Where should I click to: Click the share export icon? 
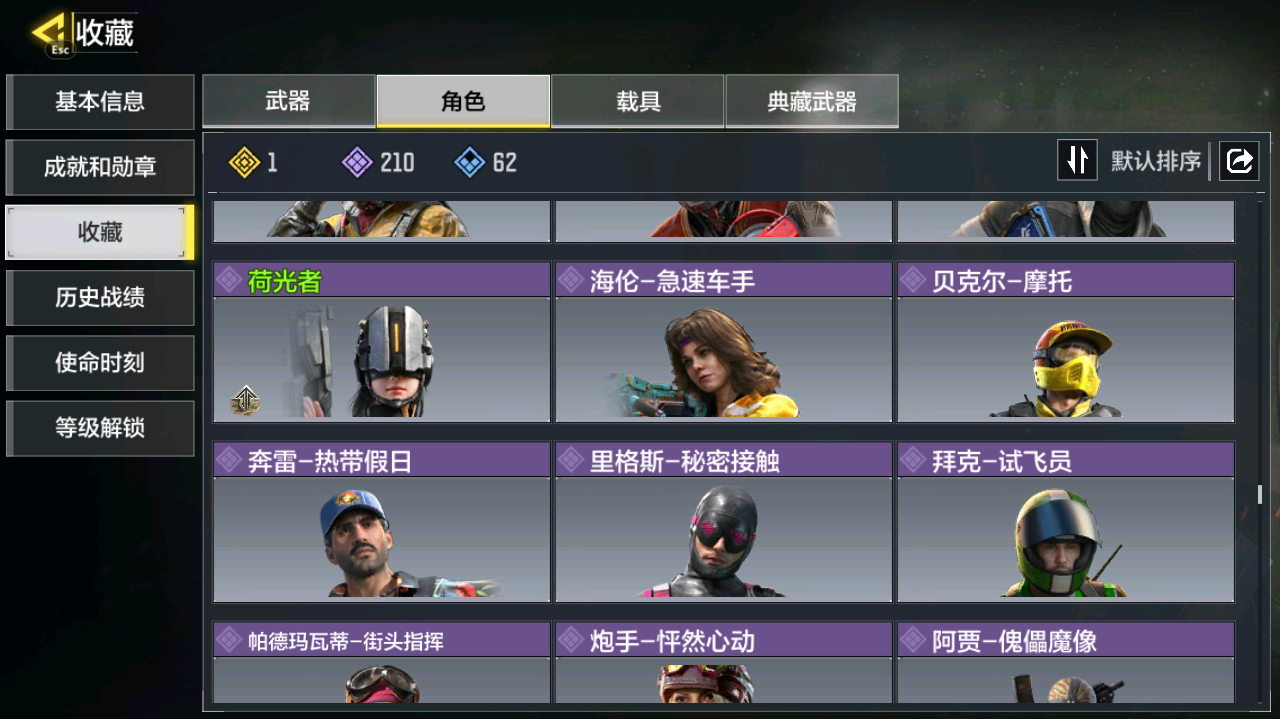[x=1239, y=160]
